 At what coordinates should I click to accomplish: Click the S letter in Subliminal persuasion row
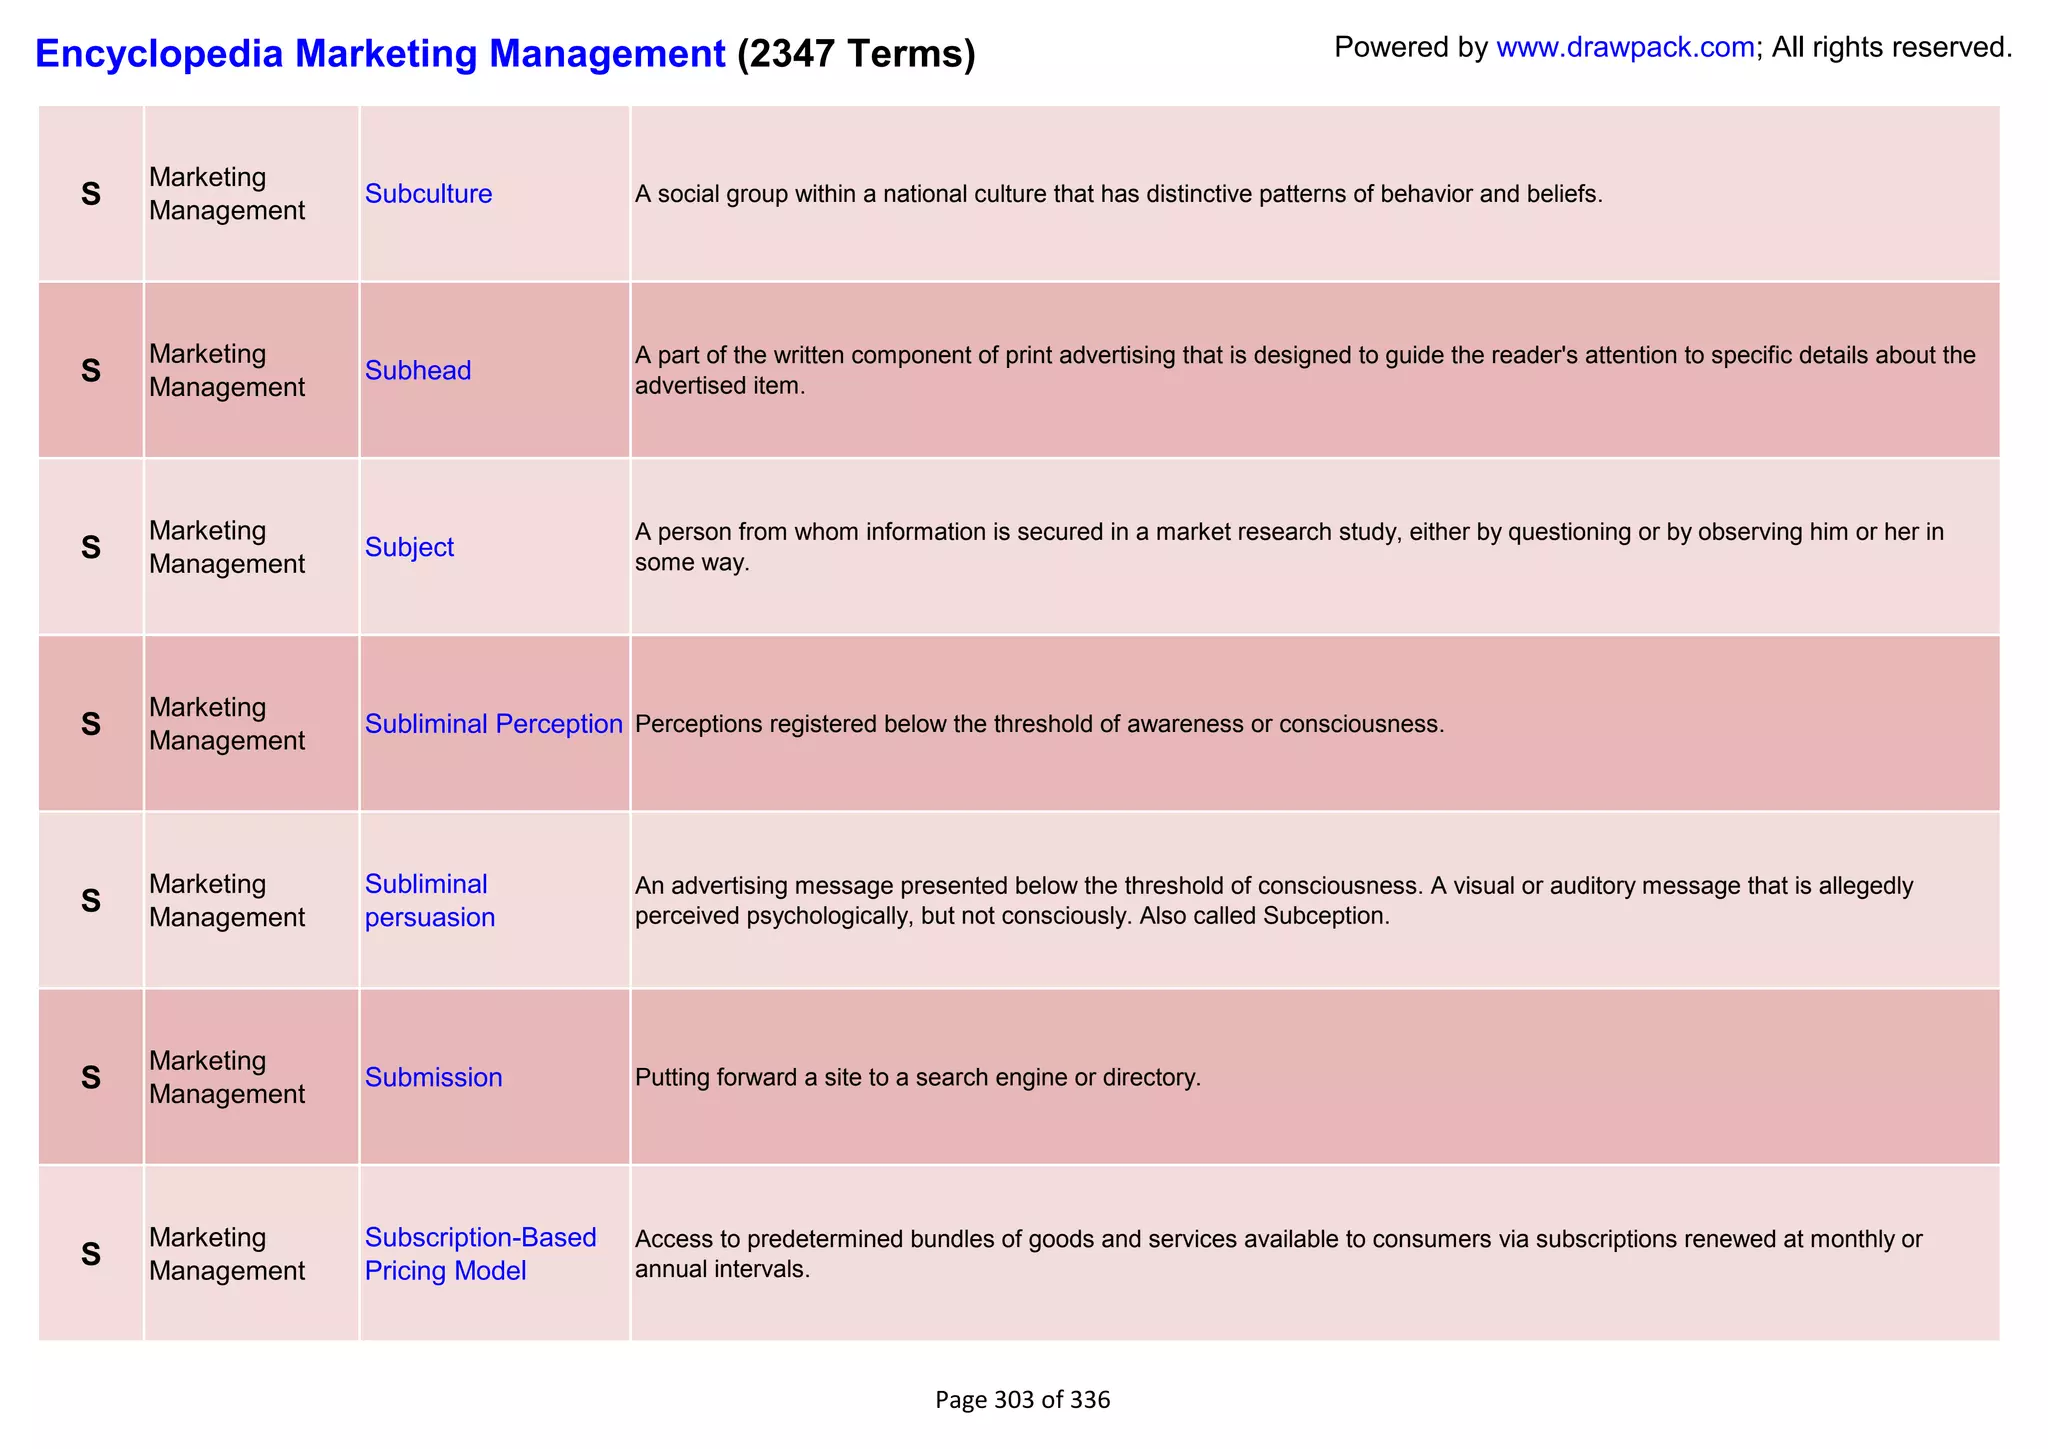(91, 901)
